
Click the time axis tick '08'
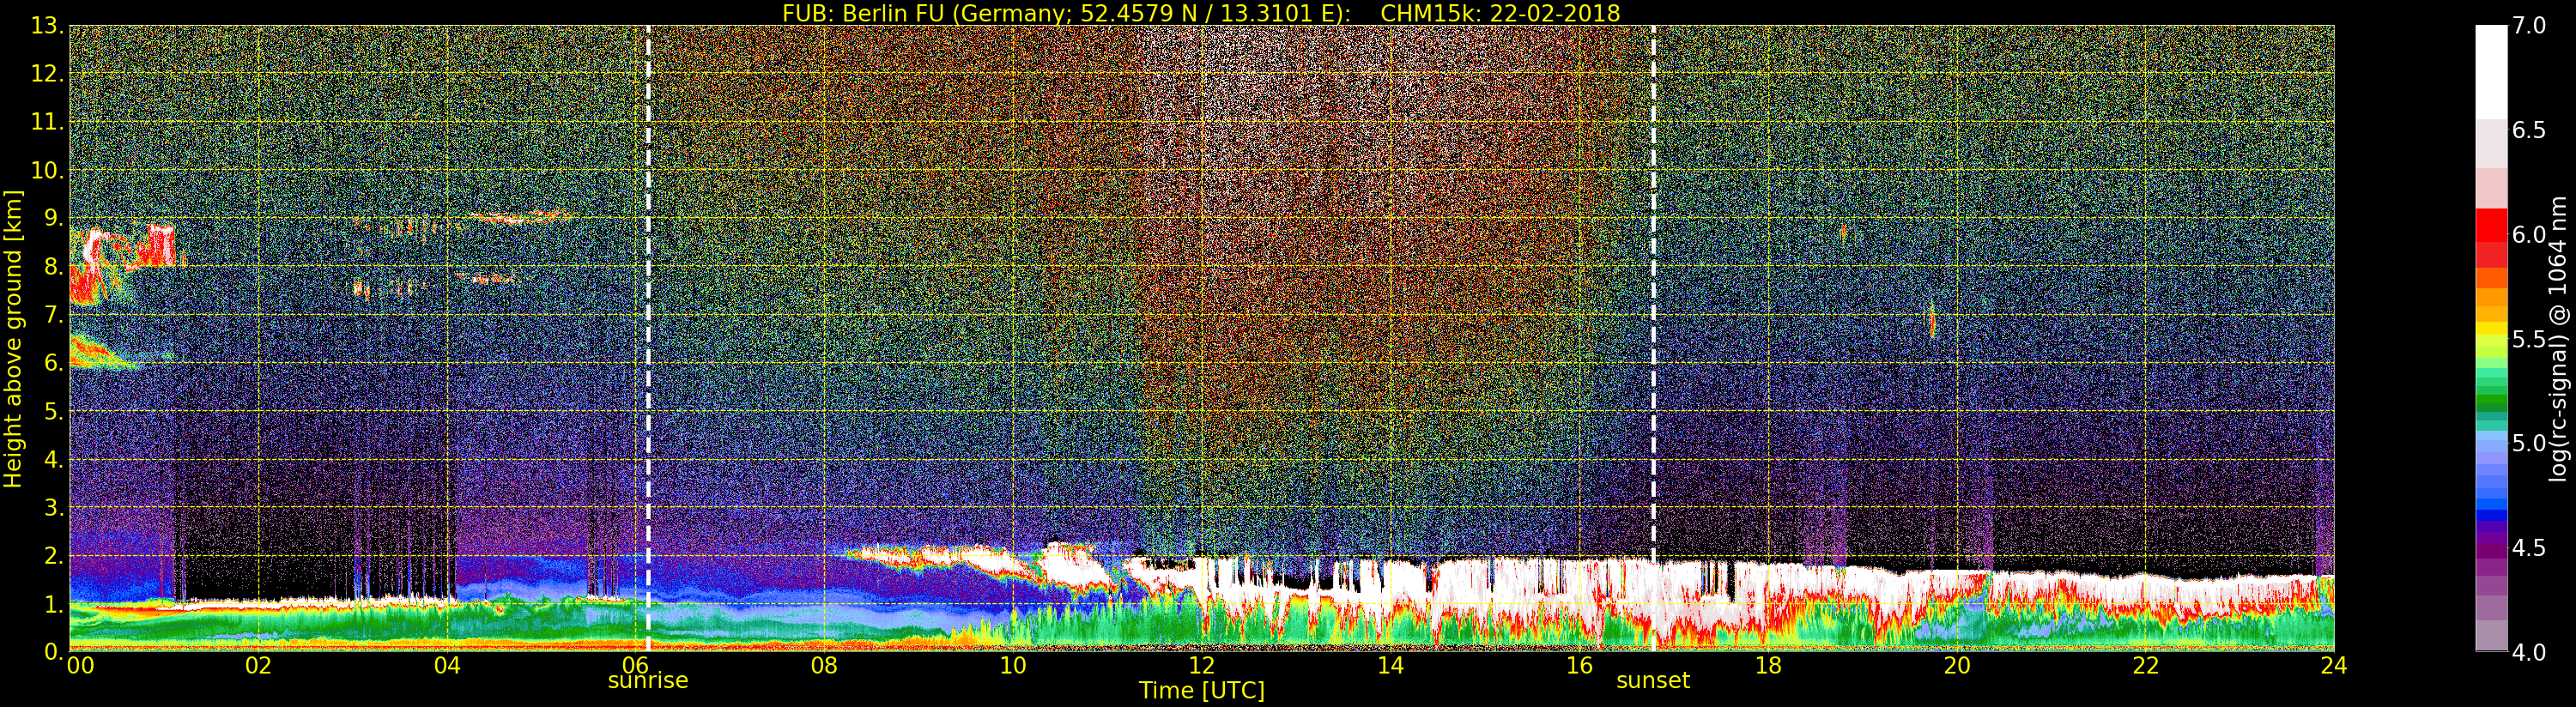pos(824,666)
